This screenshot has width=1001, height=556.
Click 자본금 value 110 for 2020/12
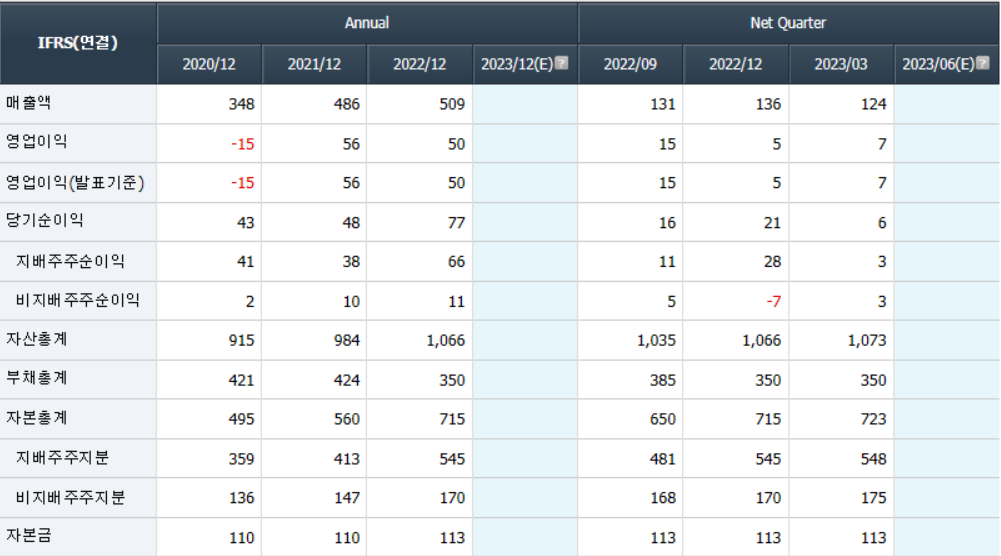click(x=242, y=538)
